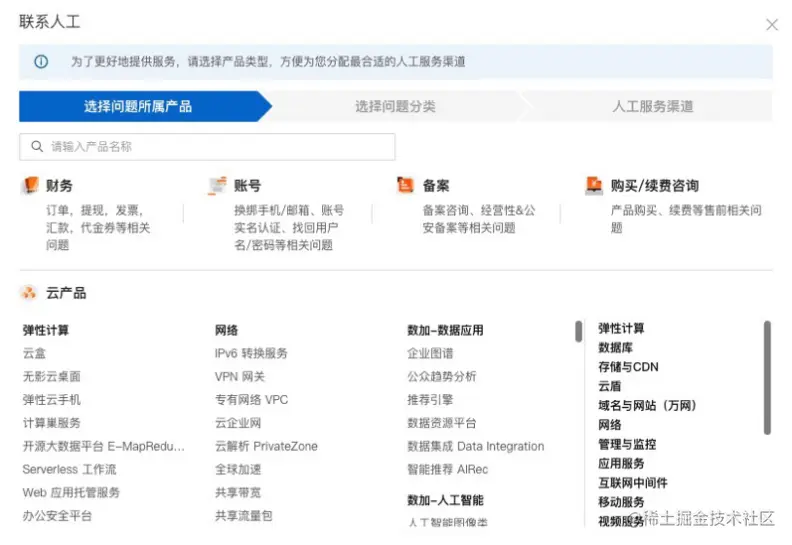Choose the 公众趋势分析 product

click(442, 376)
